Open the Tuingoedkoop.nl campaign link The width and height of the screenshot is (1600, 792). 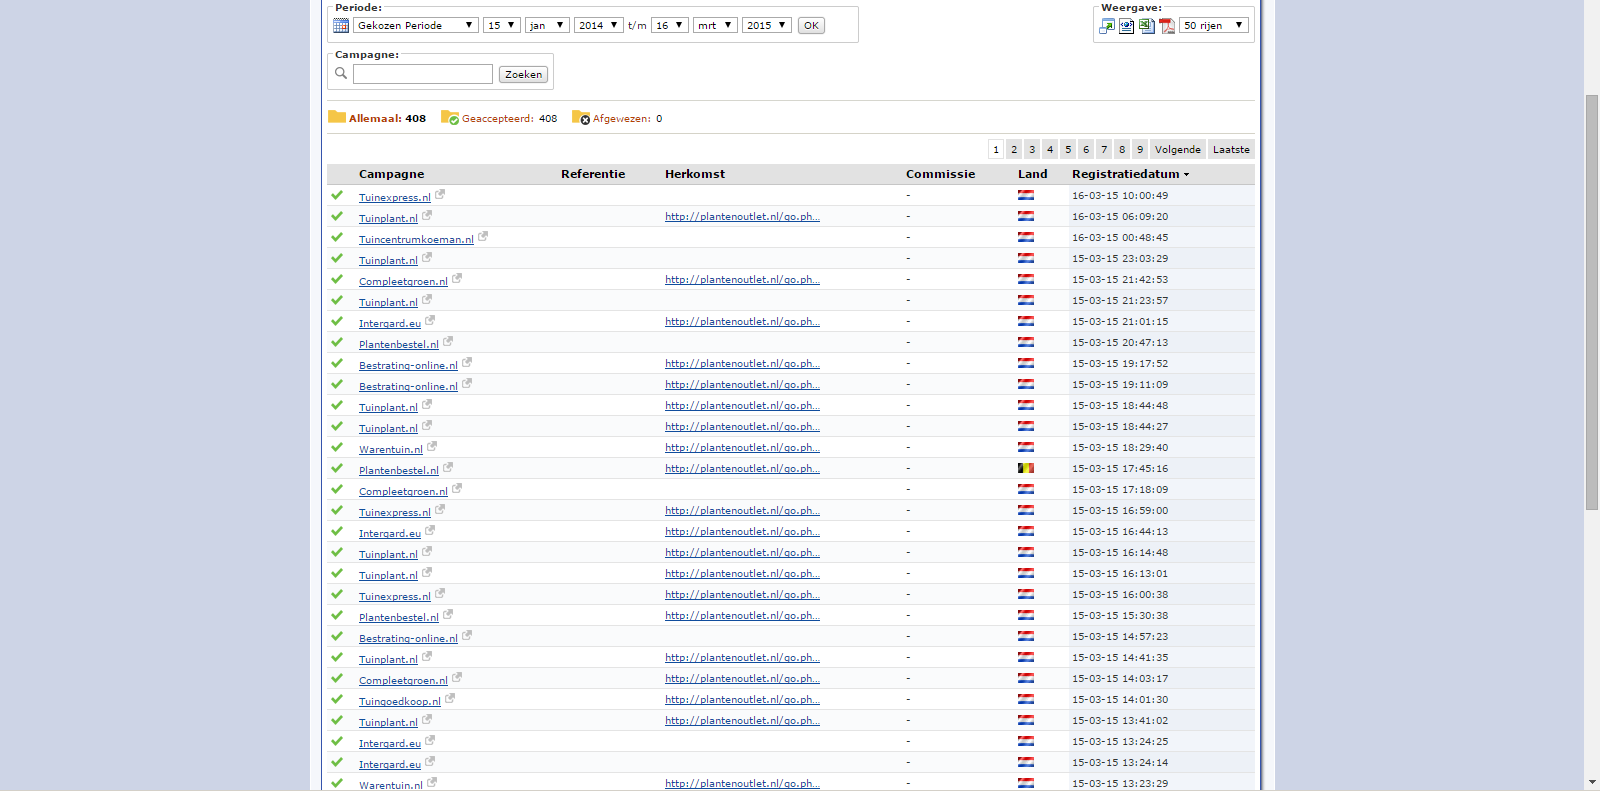coord(400,701)
